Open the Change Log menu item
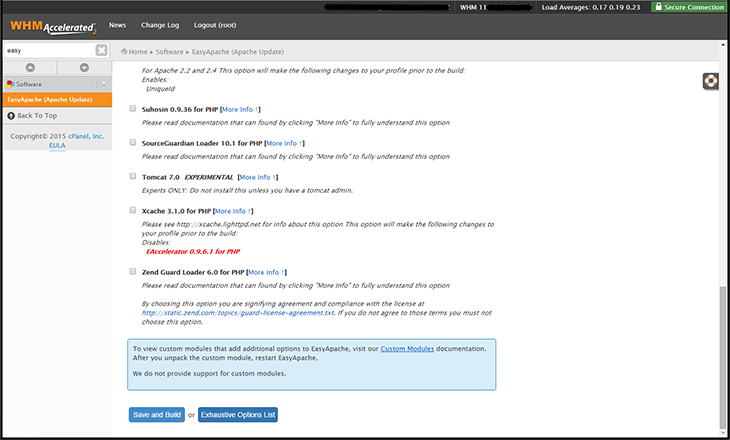This screenshot has height=440, width=730. coord(160,25)
